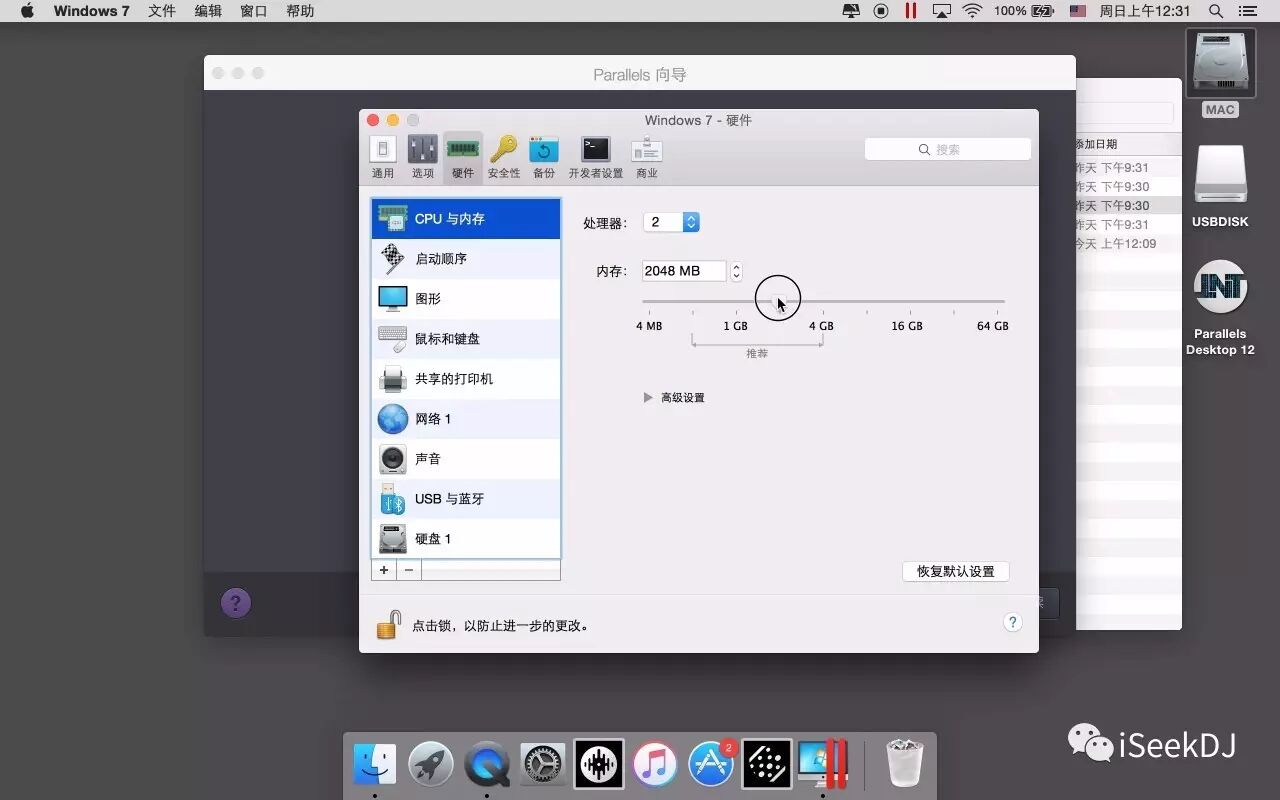Click the date and time in menu bar

coord(1145,11)
